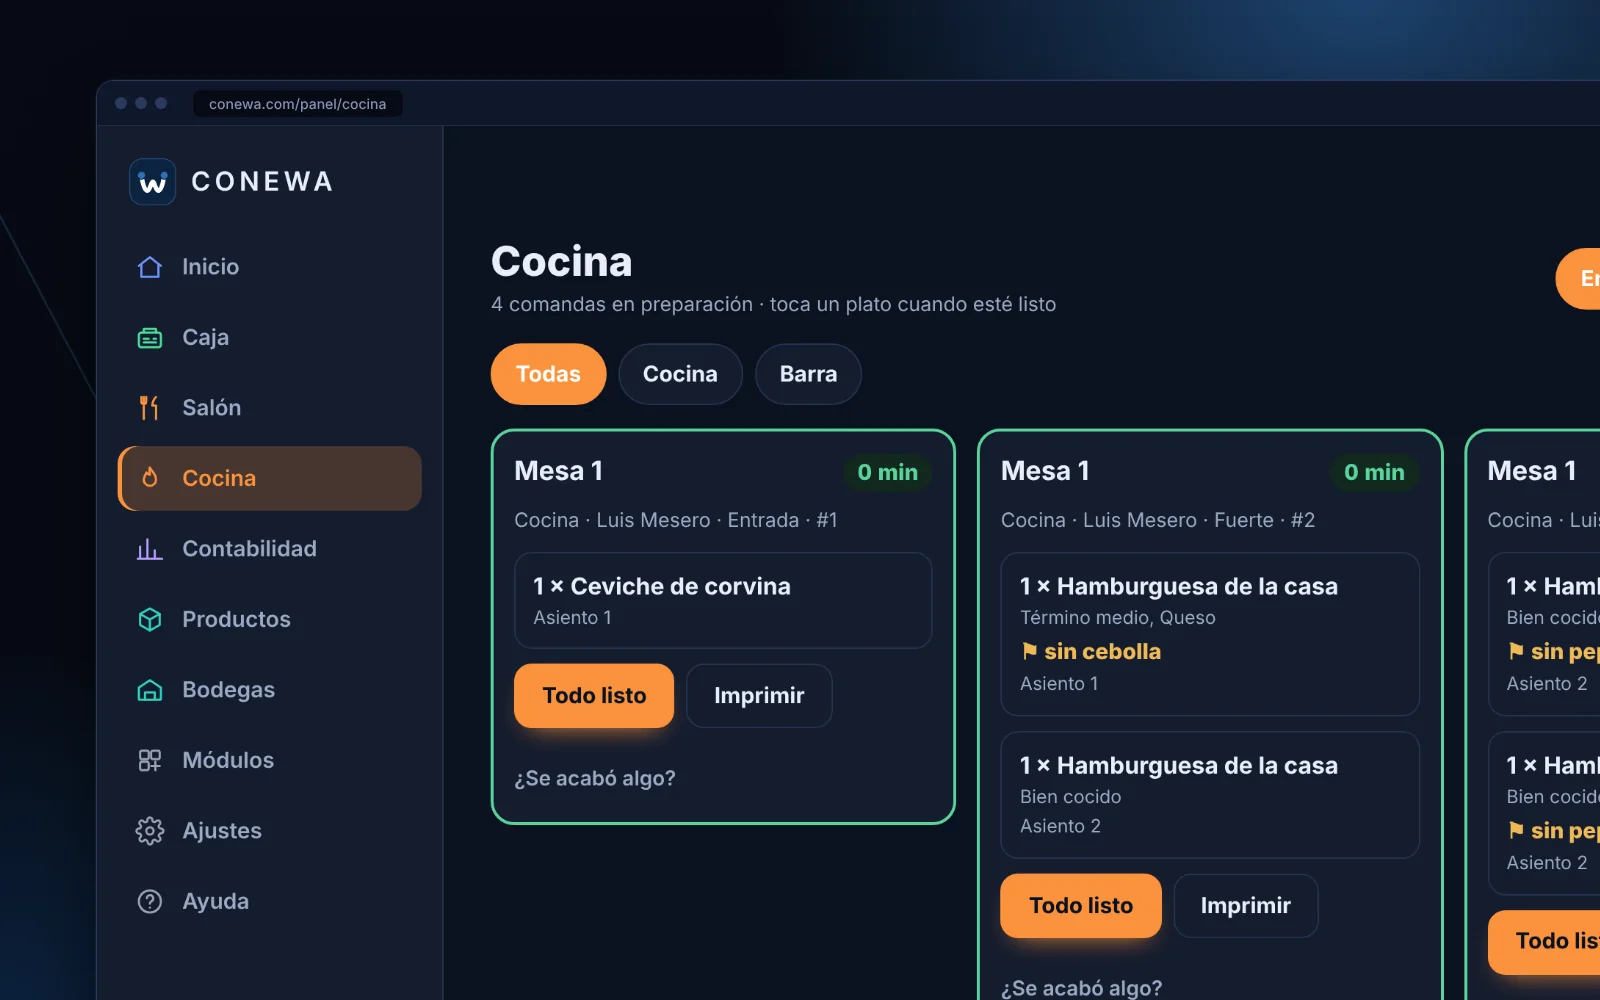Open Inicio from the sidebar
Screen dimensions: 1600x1000
point(270,267)
